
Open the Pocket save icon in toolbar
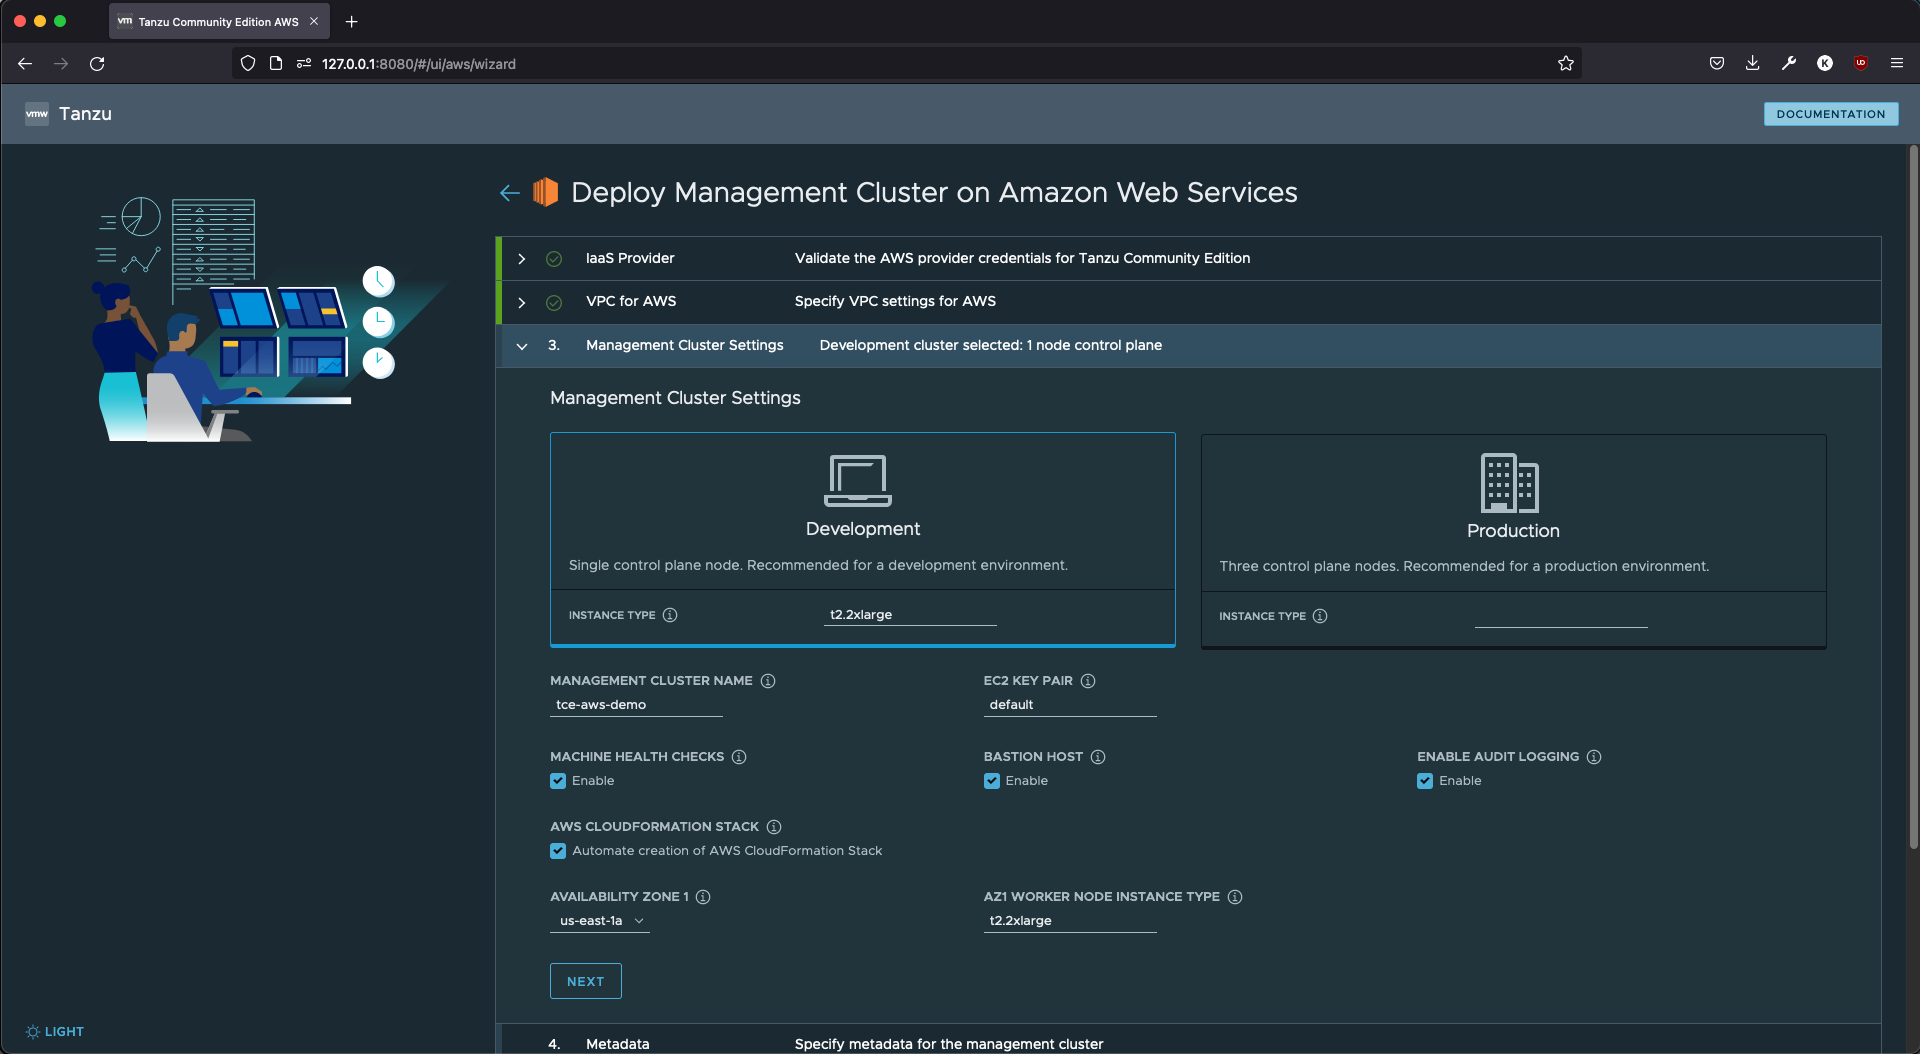(1717, 63)
